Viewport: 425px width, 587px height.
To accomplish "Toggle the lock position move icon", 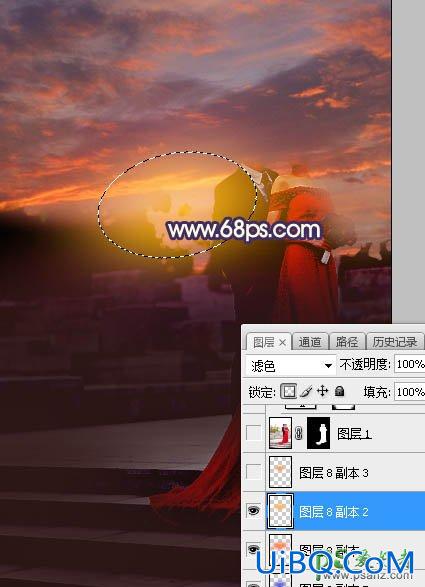I will (322, 392).
